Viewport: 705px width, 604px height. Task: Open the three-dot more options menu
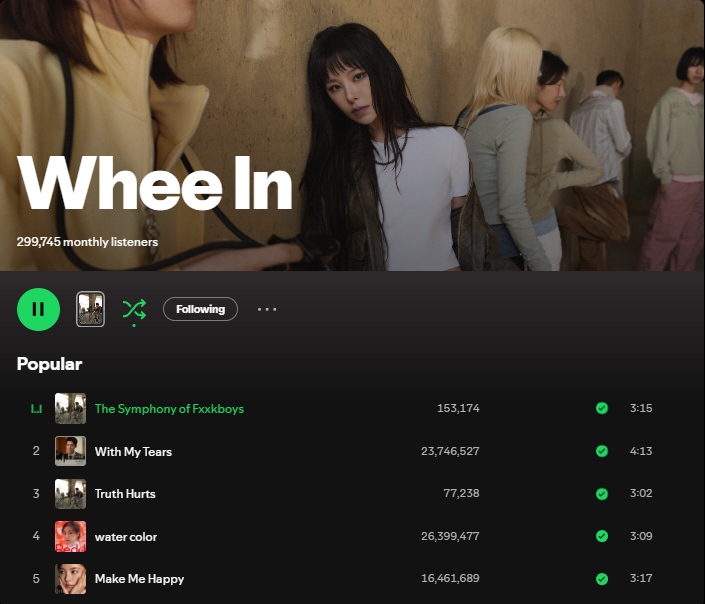[x=267, y=309]
